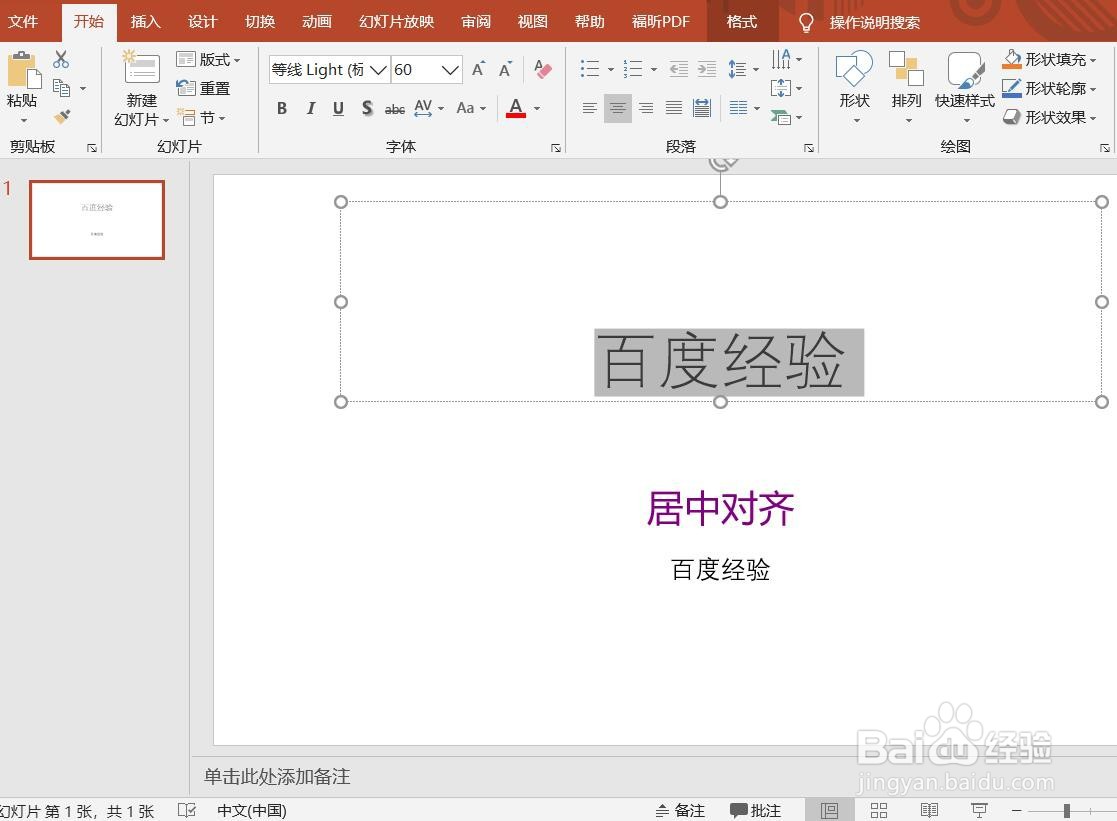The height and width of the screenshot is (821, 1117).
Task: Click the Copy icon in the clipboard group
Action: point(62,88)
